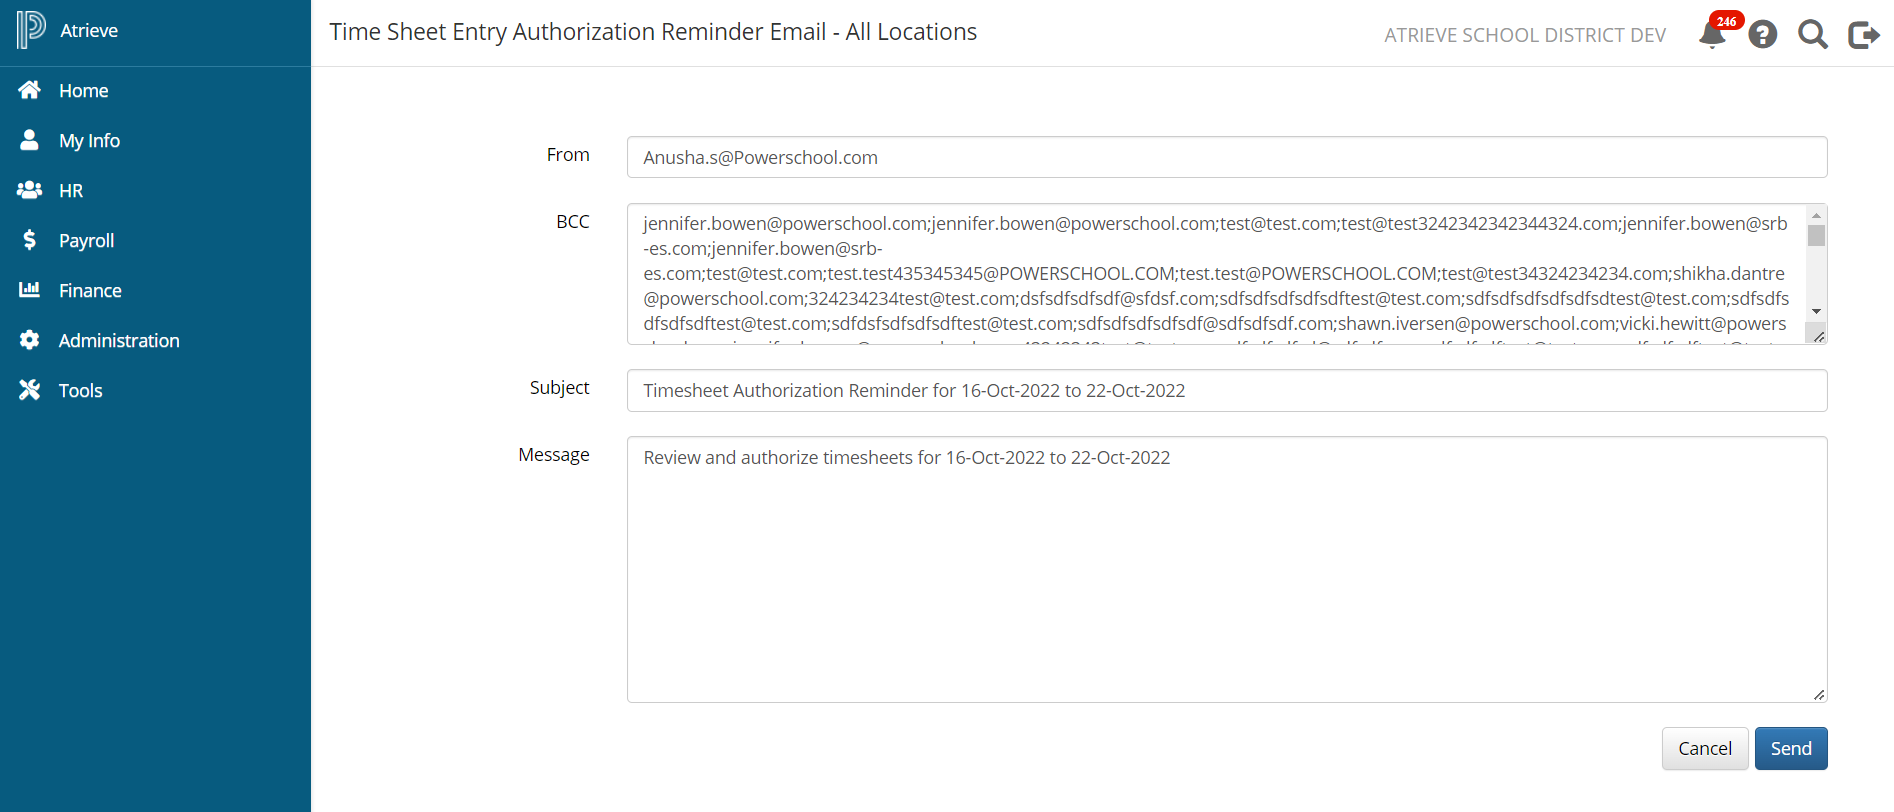Click the Payroll dollar sign icon

pos(30,240)
